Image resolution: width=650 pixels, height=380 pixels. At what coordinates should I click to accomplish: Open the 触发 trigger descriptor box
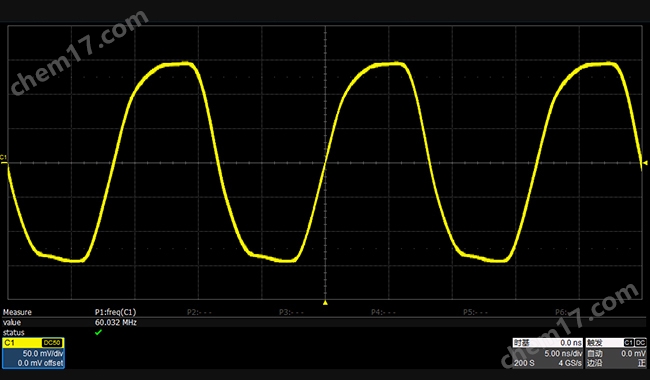point(616,353)
